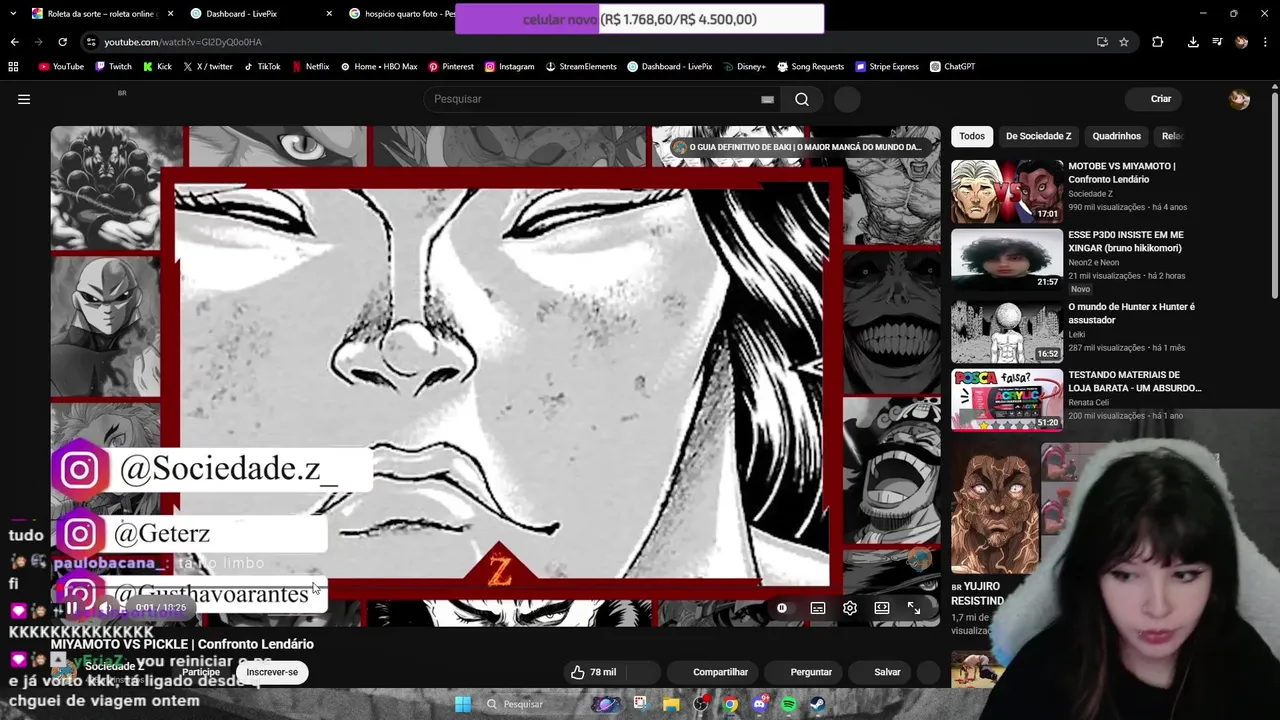Image resolution: width=1280 pixels, height=720 pixels.
Task: Click the Windows Start button
Action: coord(463,704)
